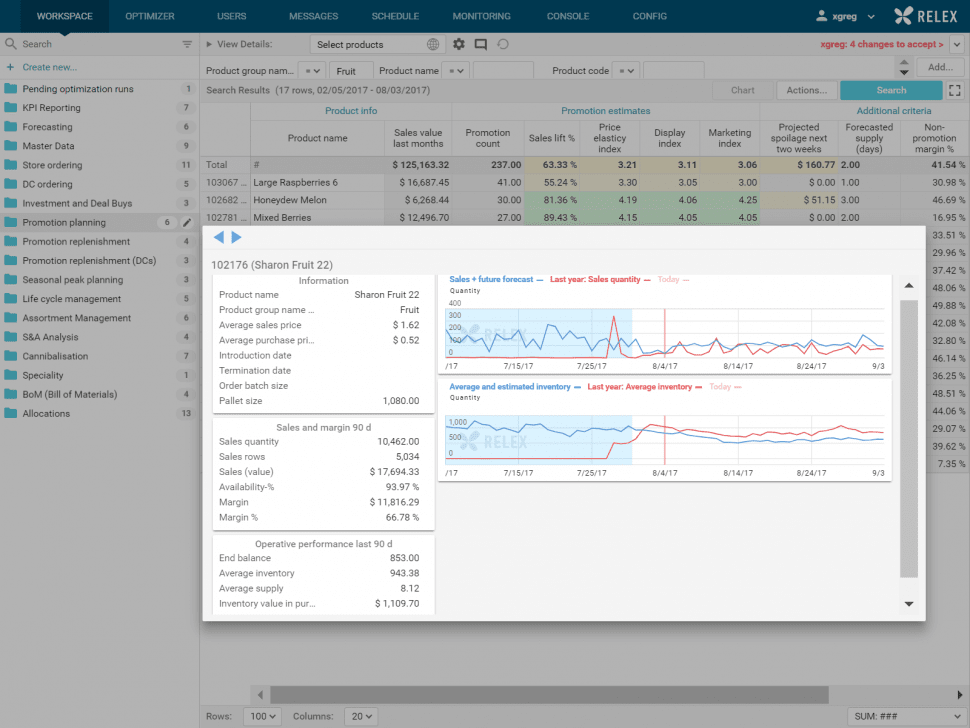Viewport: 970px width, 728px height.
Task: Click the magnifier icon in the sidebar search
Action: coord(10,44)
